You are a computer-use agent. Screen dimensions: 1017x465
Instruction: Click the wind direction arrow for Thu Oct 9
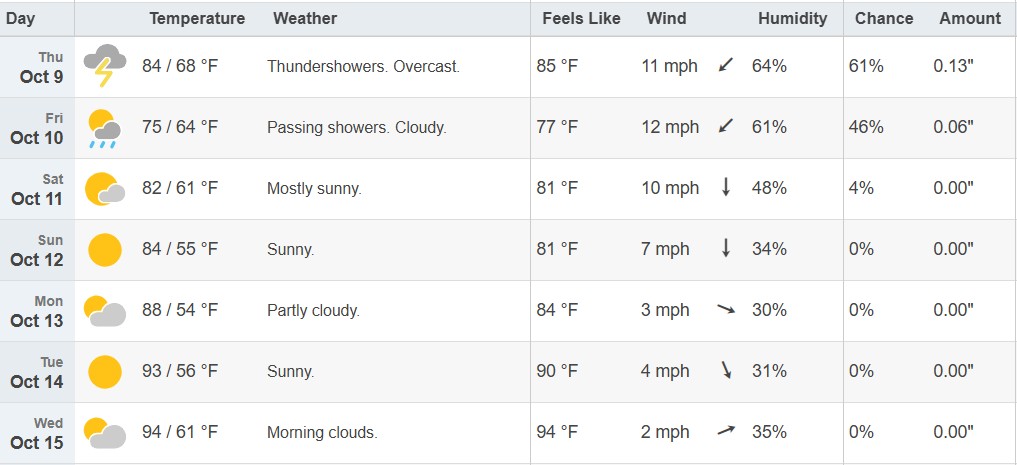click(x=726, y=66)
